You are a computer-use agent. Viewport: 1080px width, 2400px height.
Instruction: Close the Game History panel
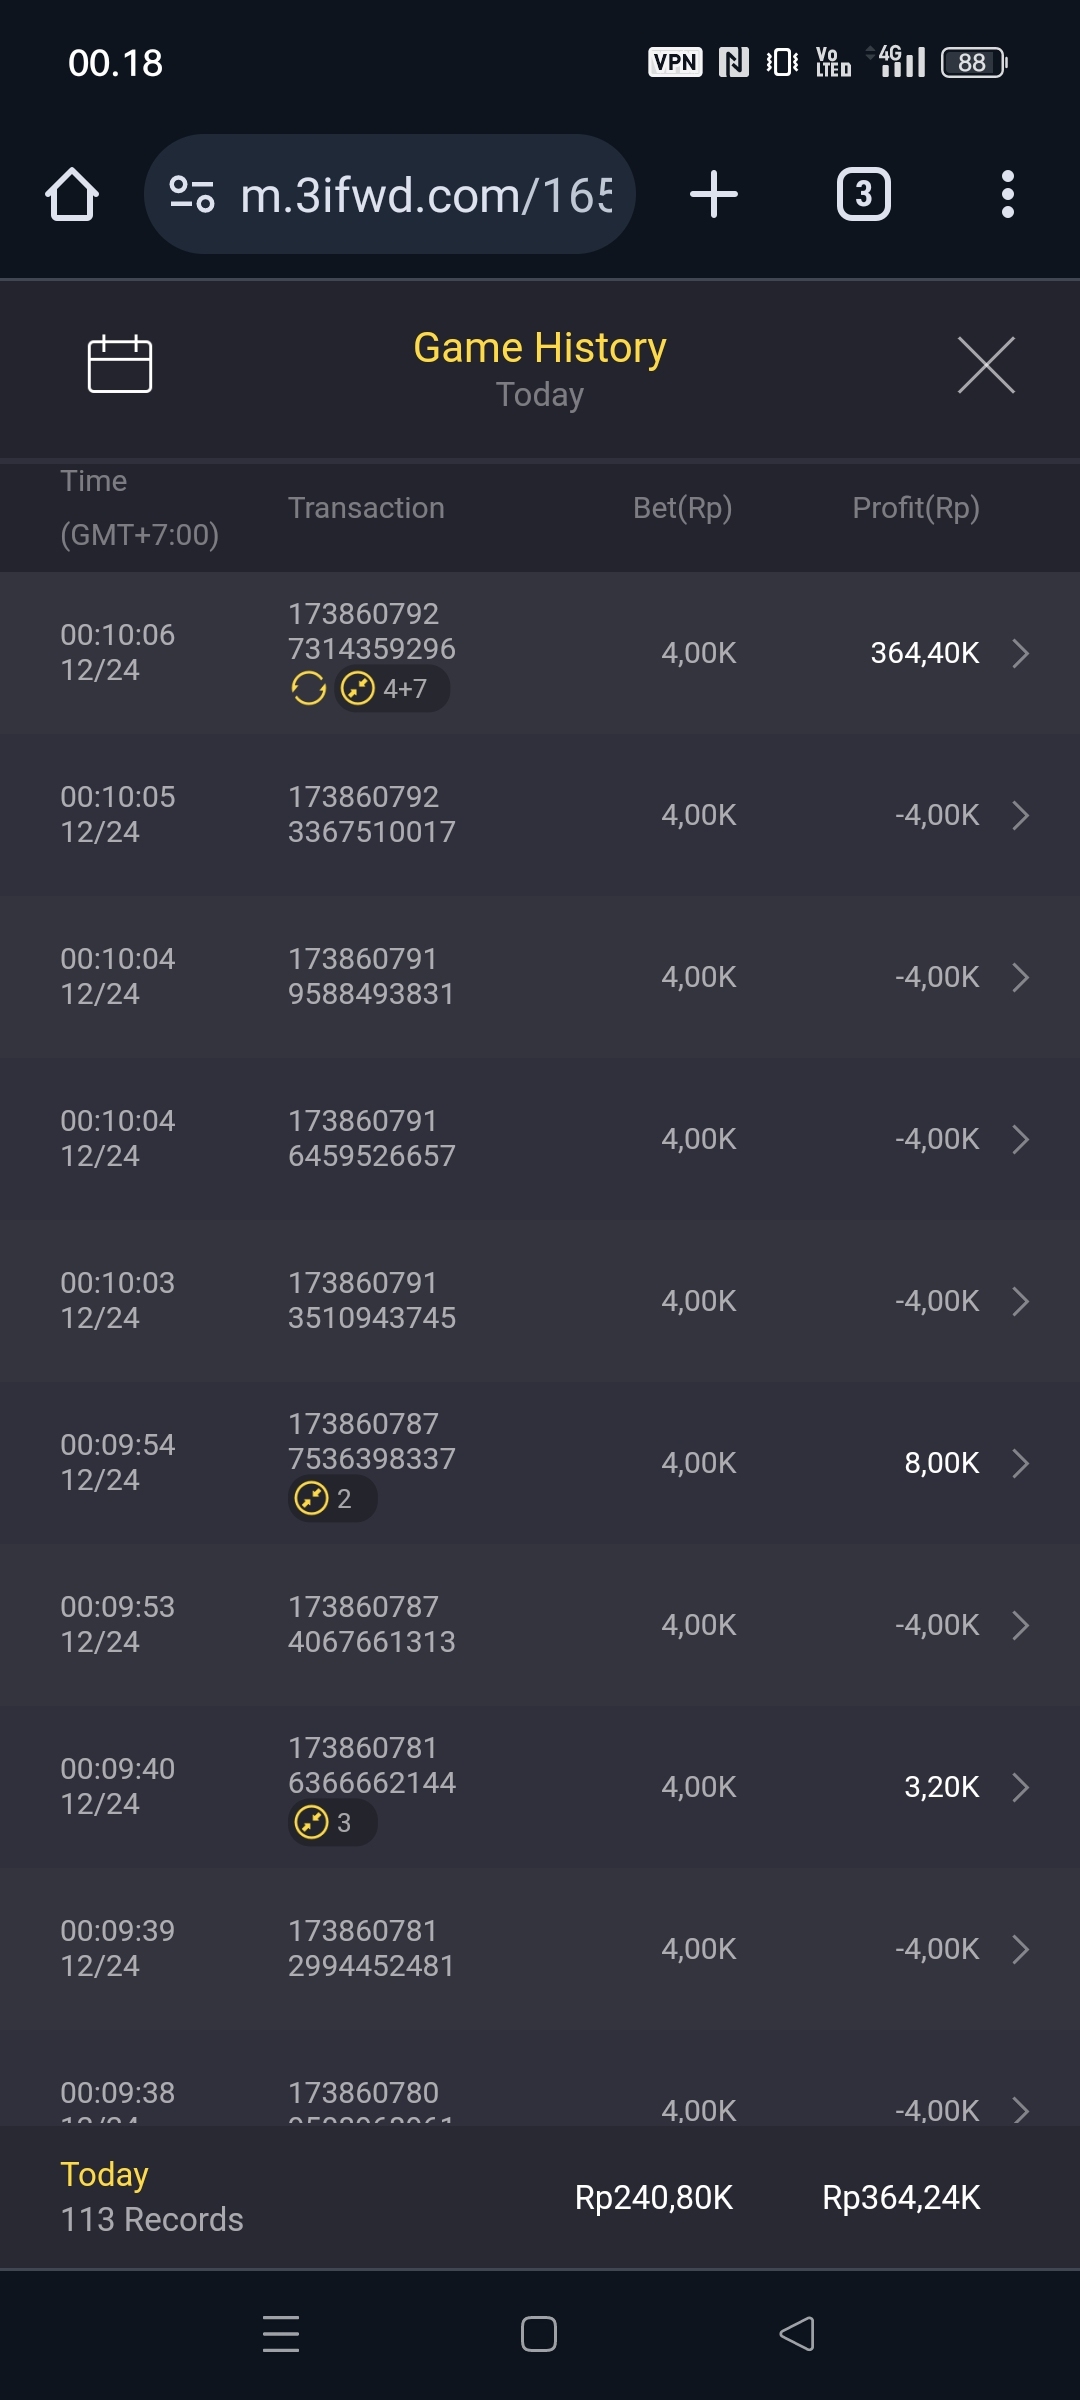point(986,365)
